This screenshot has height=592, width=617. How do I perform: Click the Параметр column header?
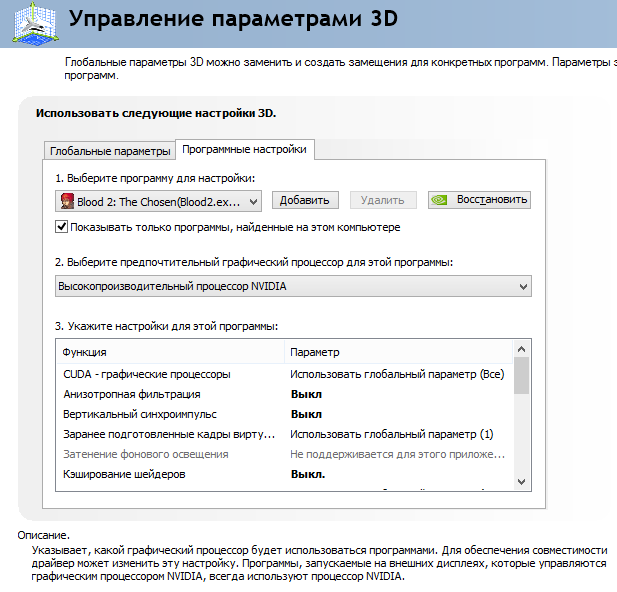[399, 352]
